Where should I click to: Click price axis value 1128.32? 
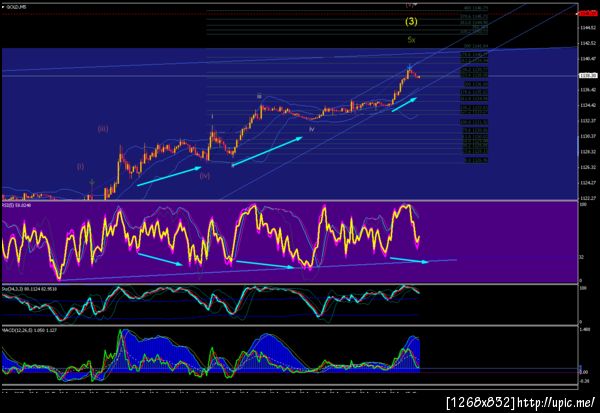[588, 152]
